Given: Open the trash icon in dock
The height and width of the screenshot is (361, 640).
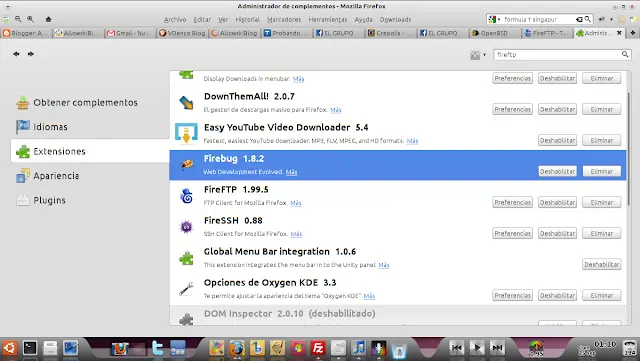Looking at the screenshot, I should pyautogui.click(x=399, y=350).
